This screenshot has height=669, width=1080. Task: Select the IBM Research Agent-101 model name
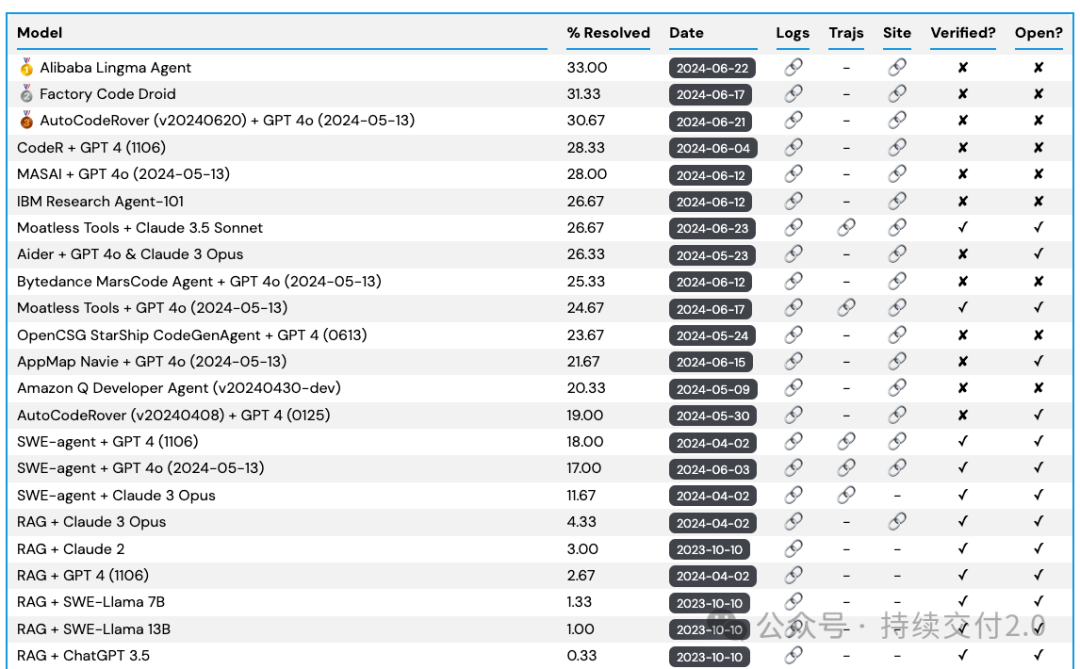tap(100, 201)
